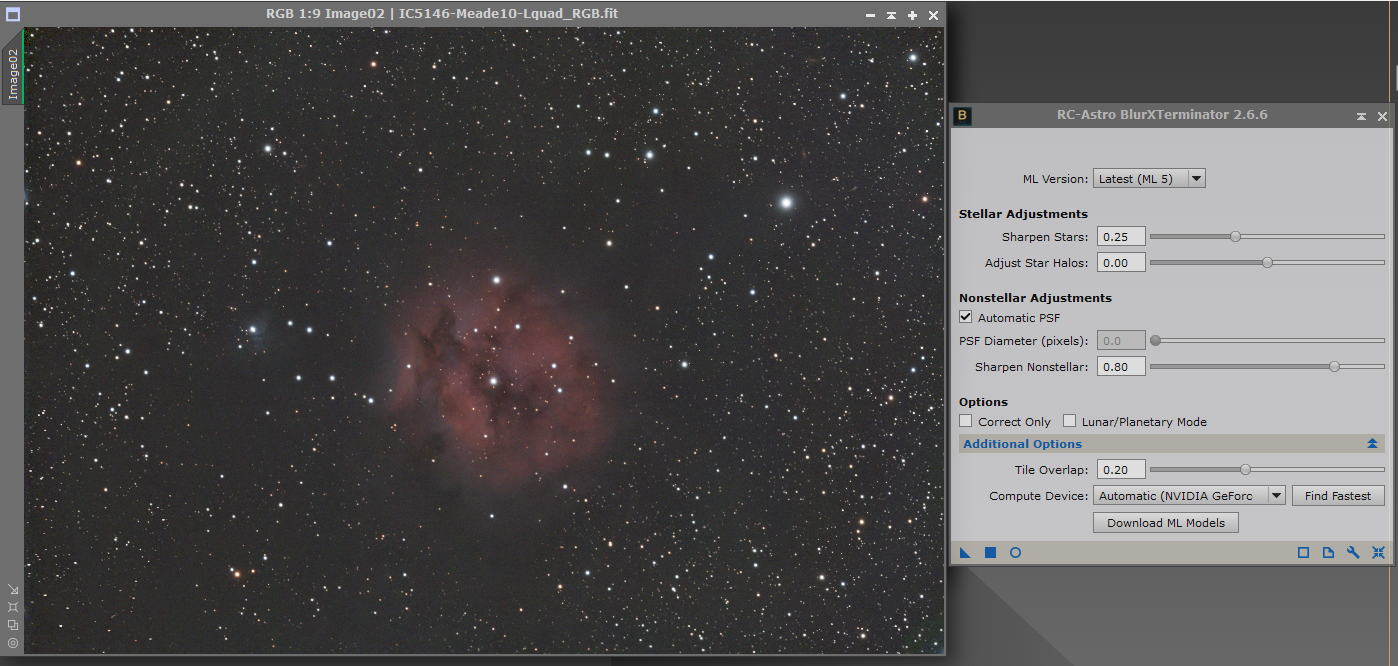
Task: Click the fit-view square icon in image sidebar
Action: [x=13, y=607]
